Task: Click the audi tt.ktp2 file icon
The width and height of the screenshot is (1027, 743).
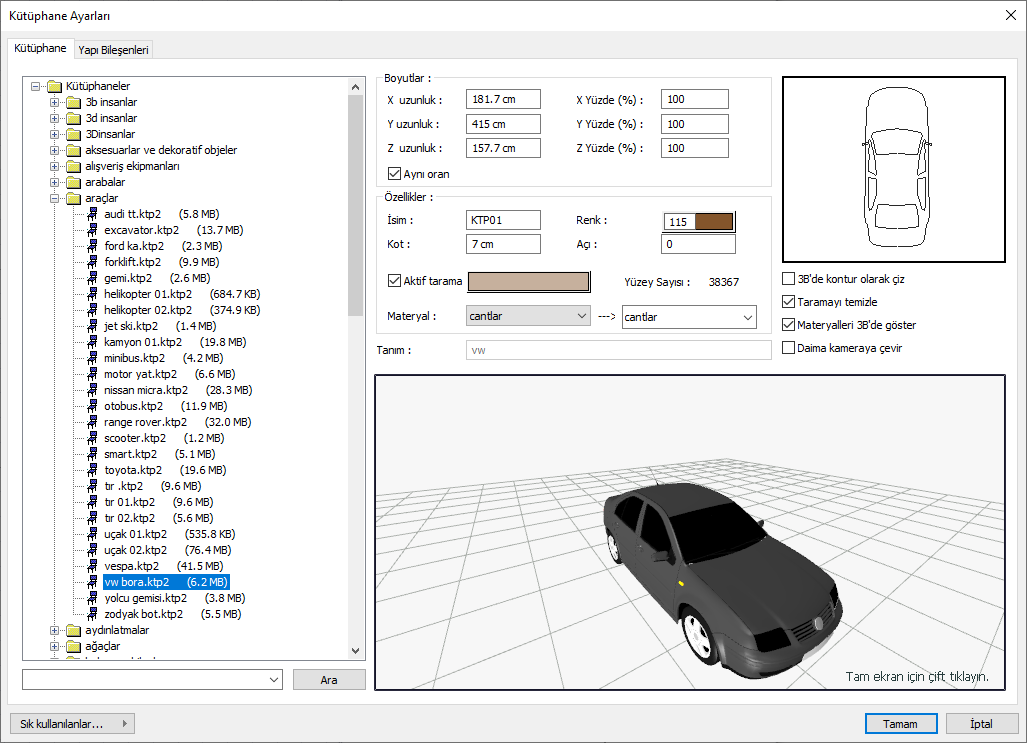Action: 94,214
